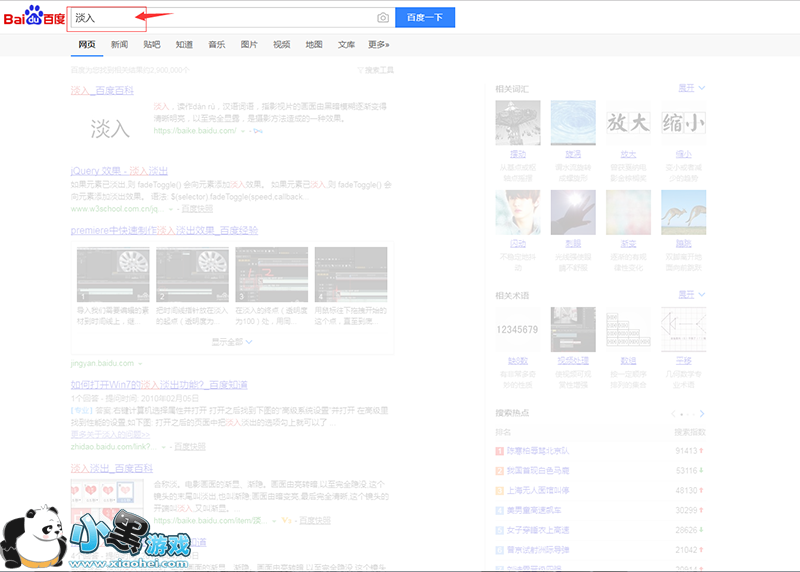Click the 淡入 calligraphy thumbnail

110,128
